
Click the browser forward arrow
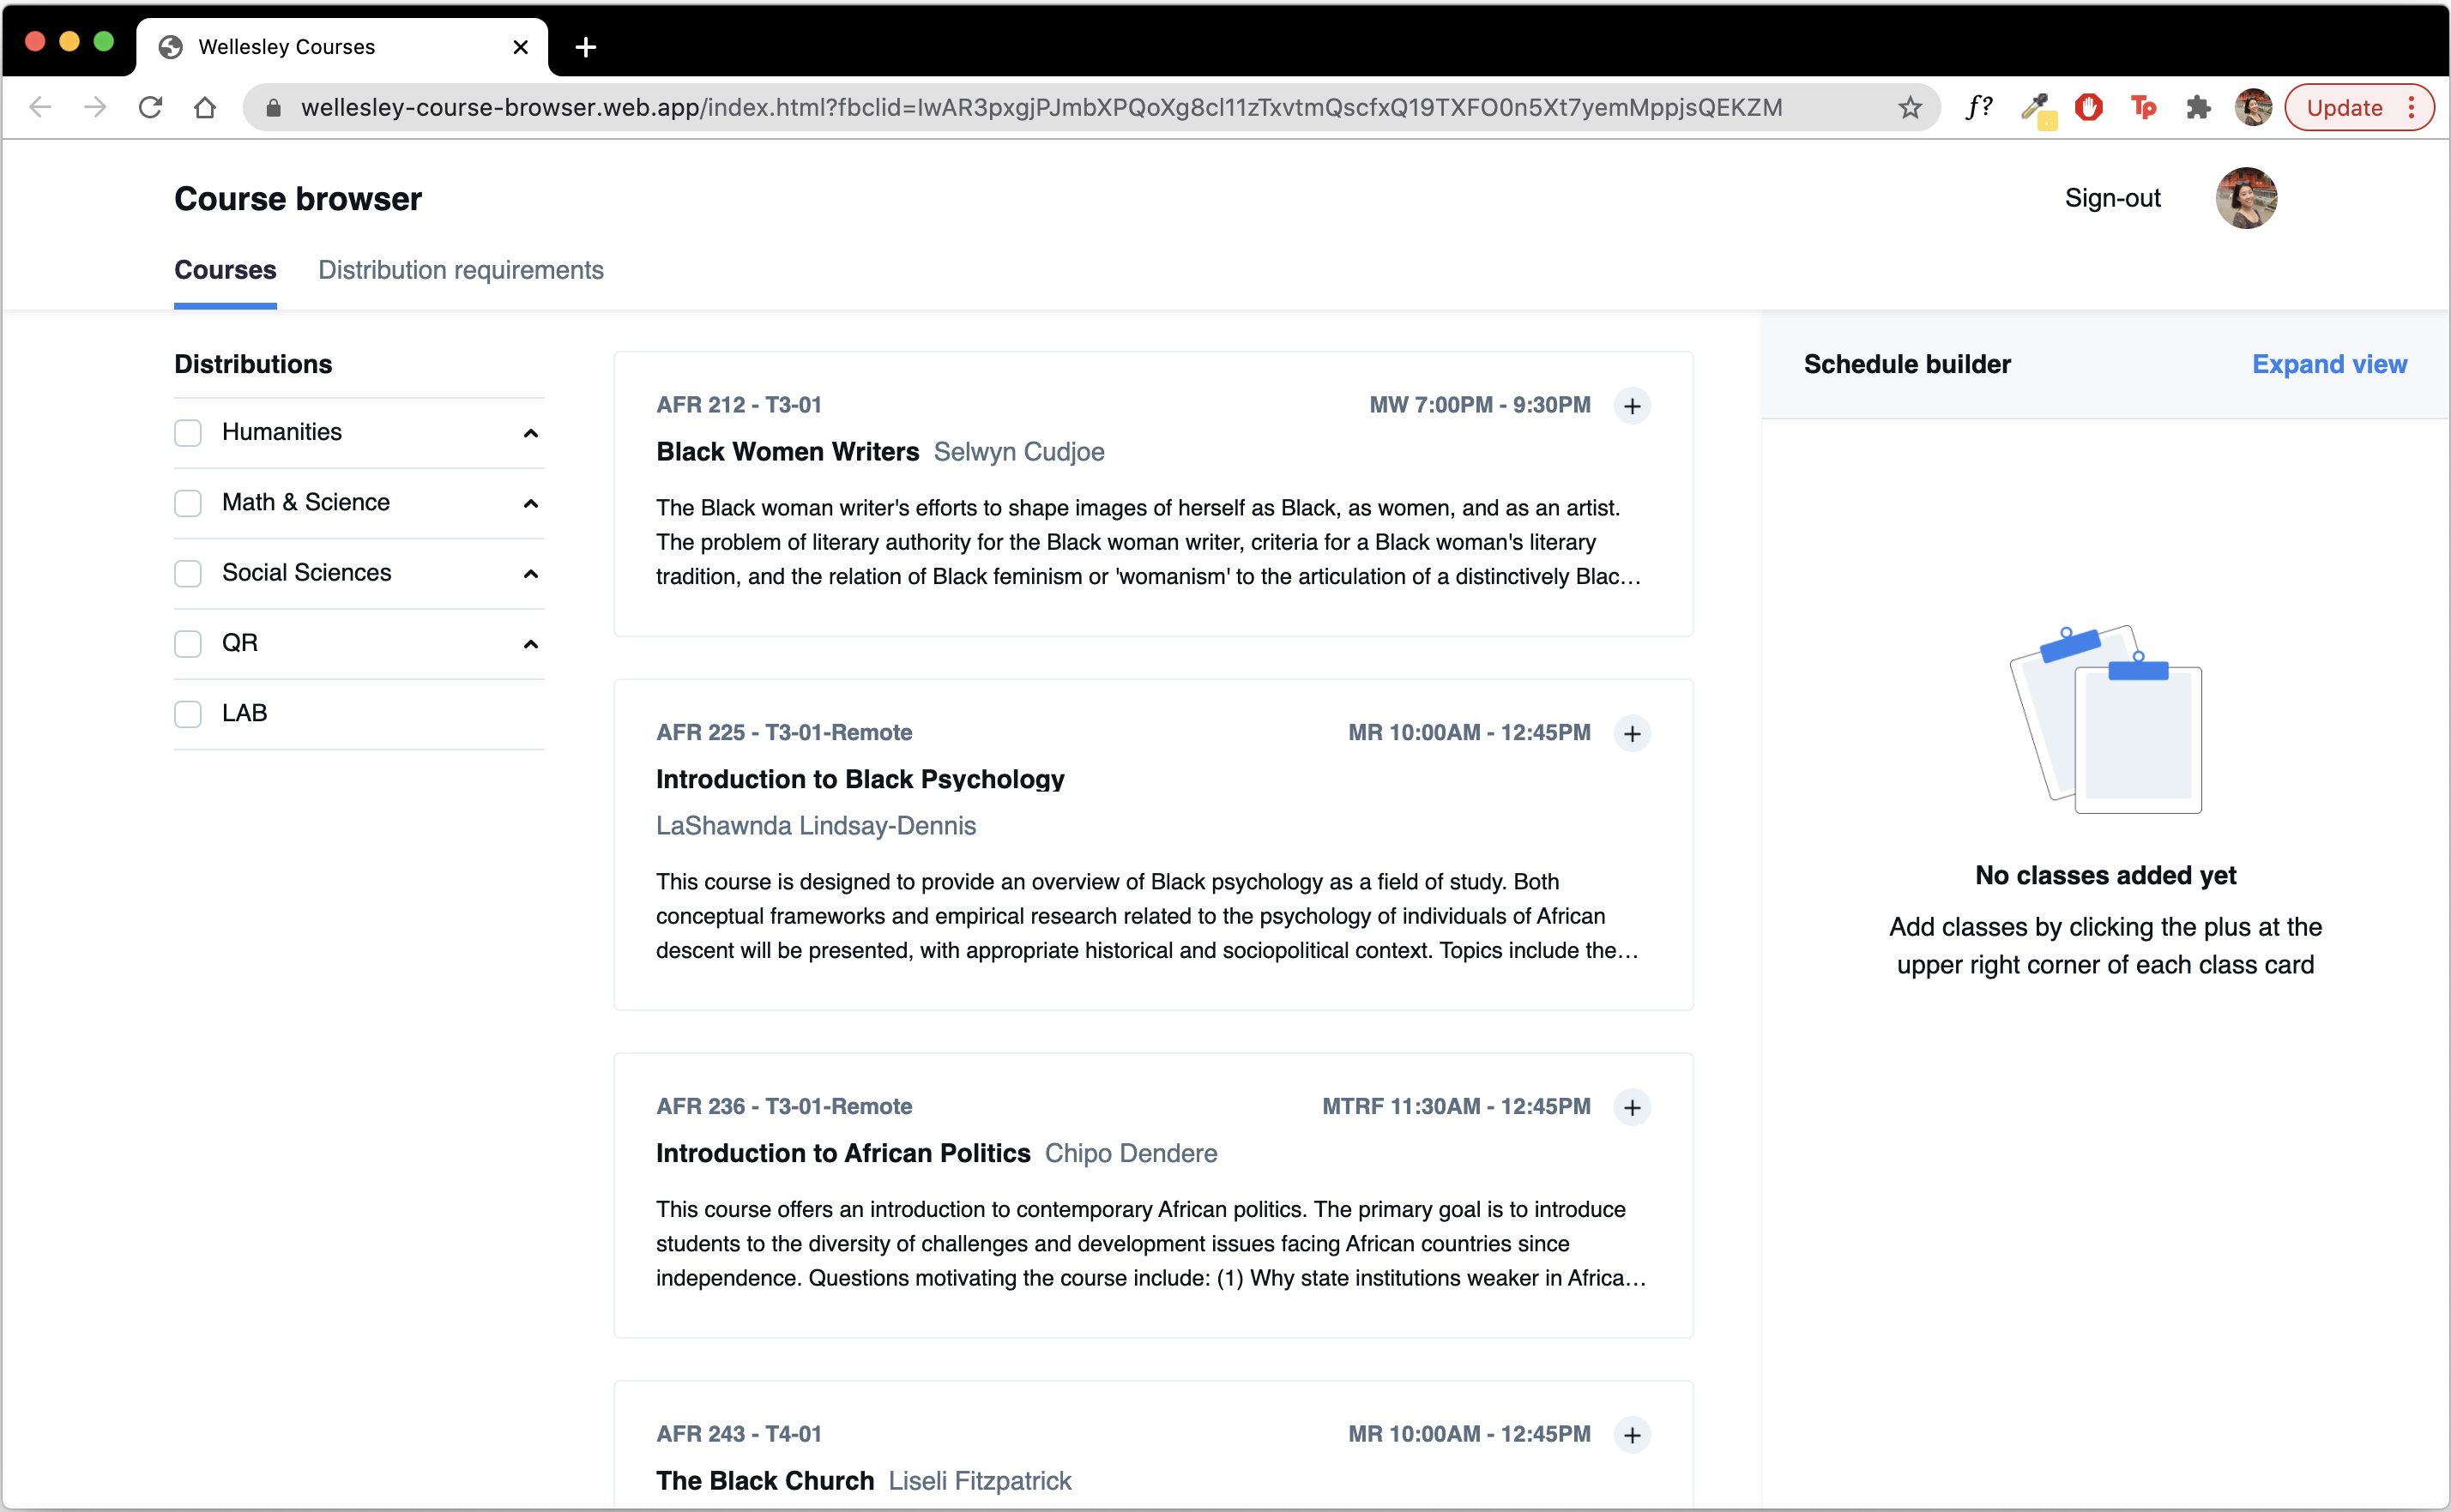click(x=95, y=107)
